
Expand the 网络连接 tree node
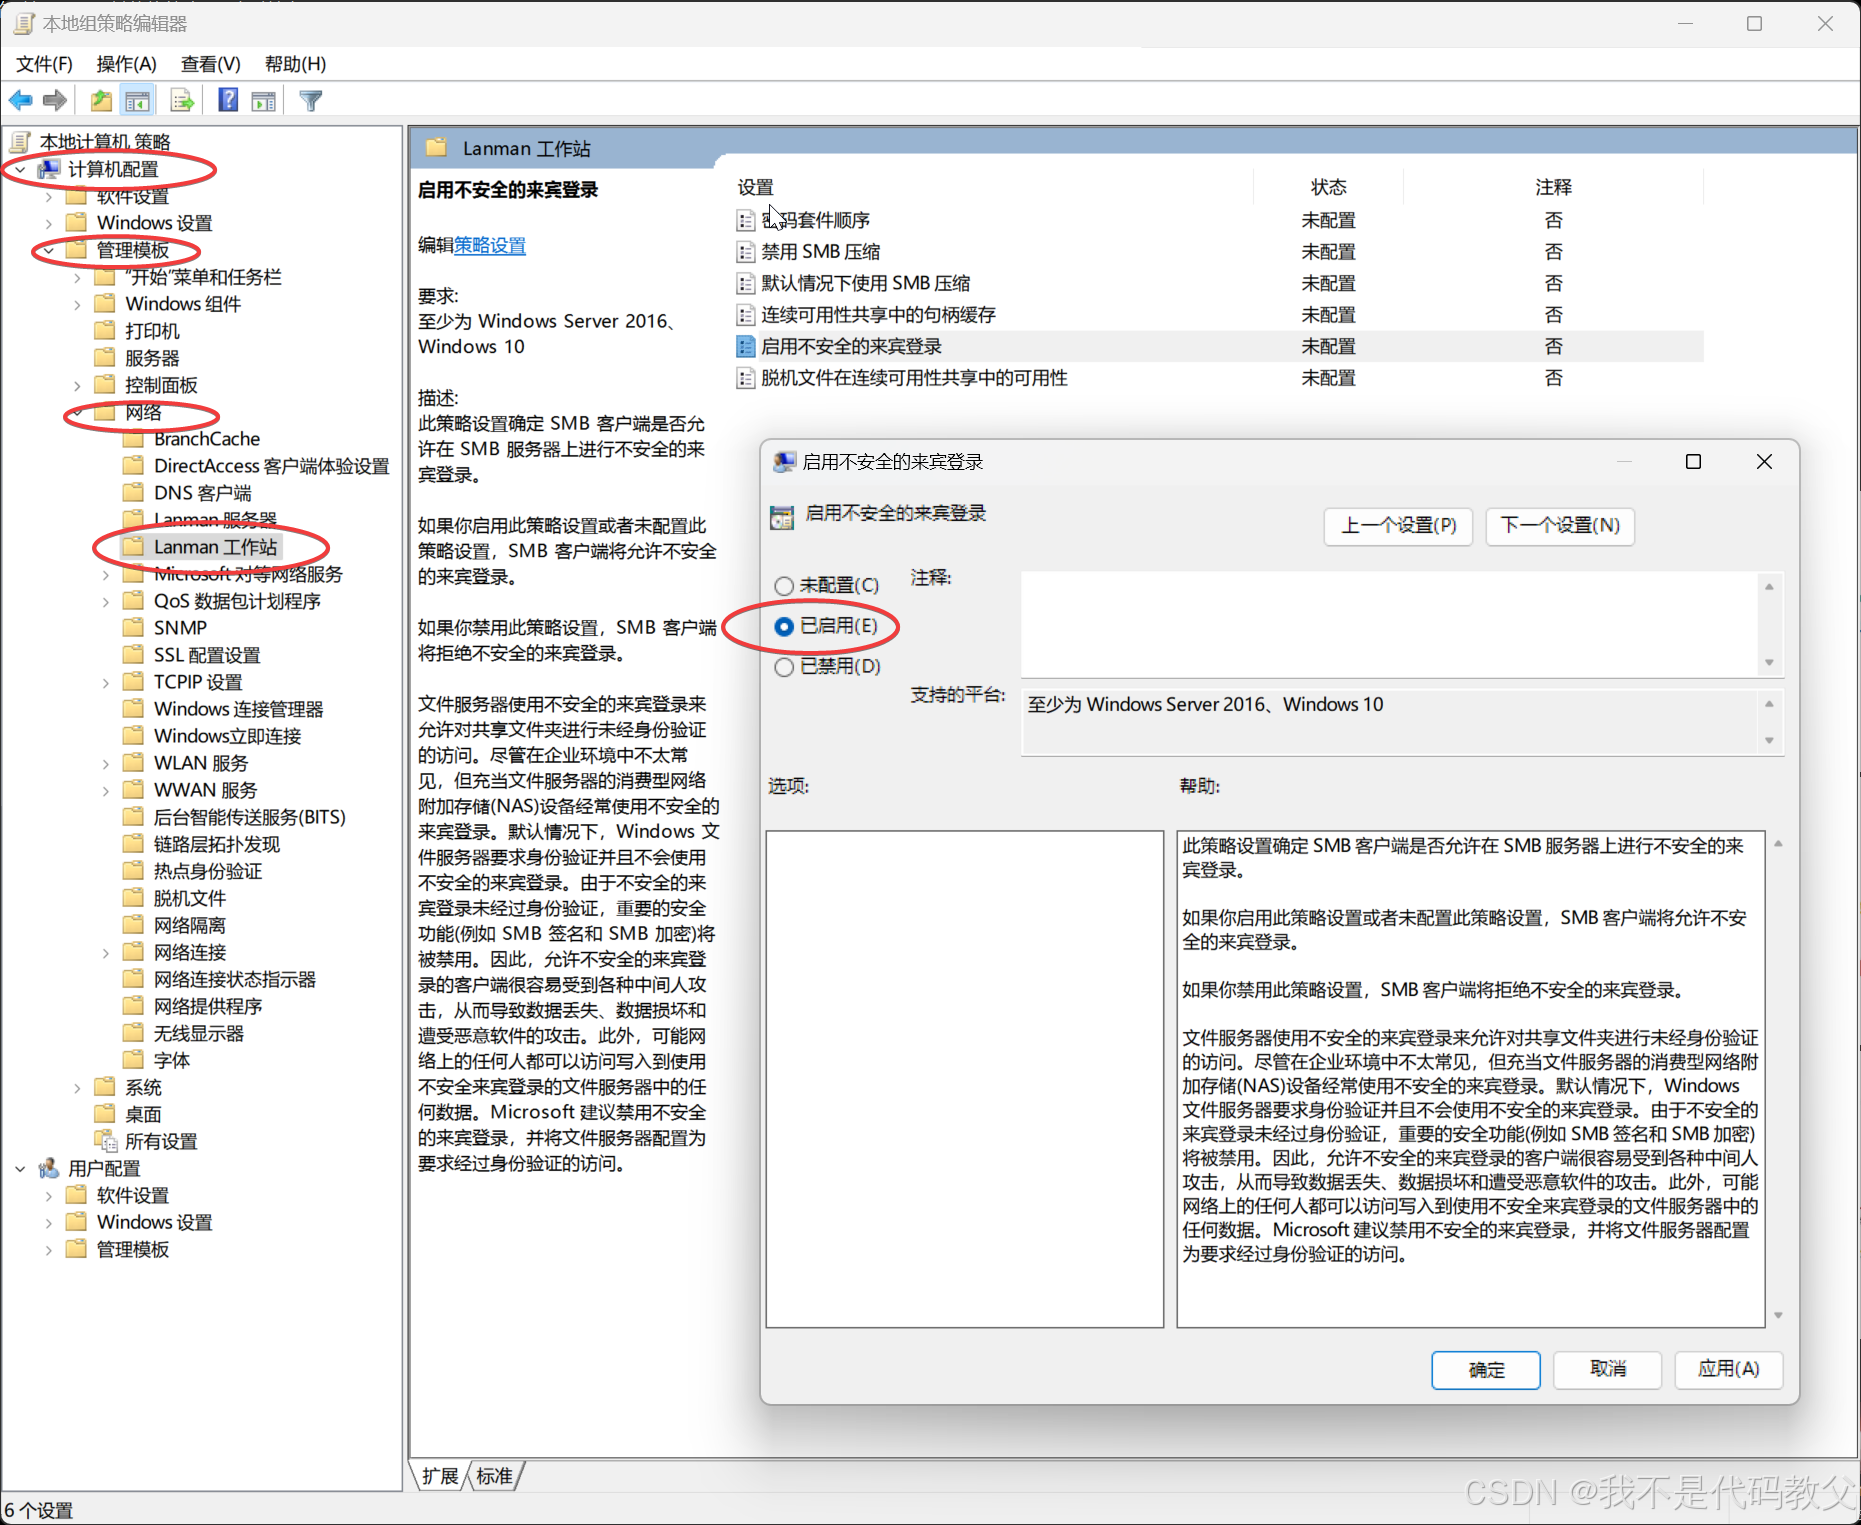point(106,952)
